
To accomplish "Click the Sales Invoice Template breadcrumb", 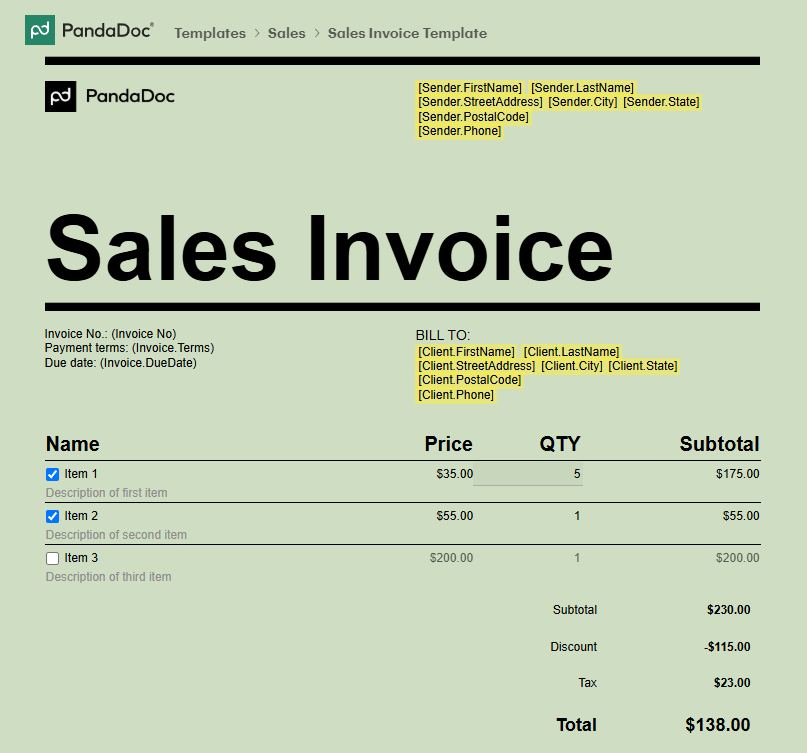I will pyautogui.click(x=407, y=33).
